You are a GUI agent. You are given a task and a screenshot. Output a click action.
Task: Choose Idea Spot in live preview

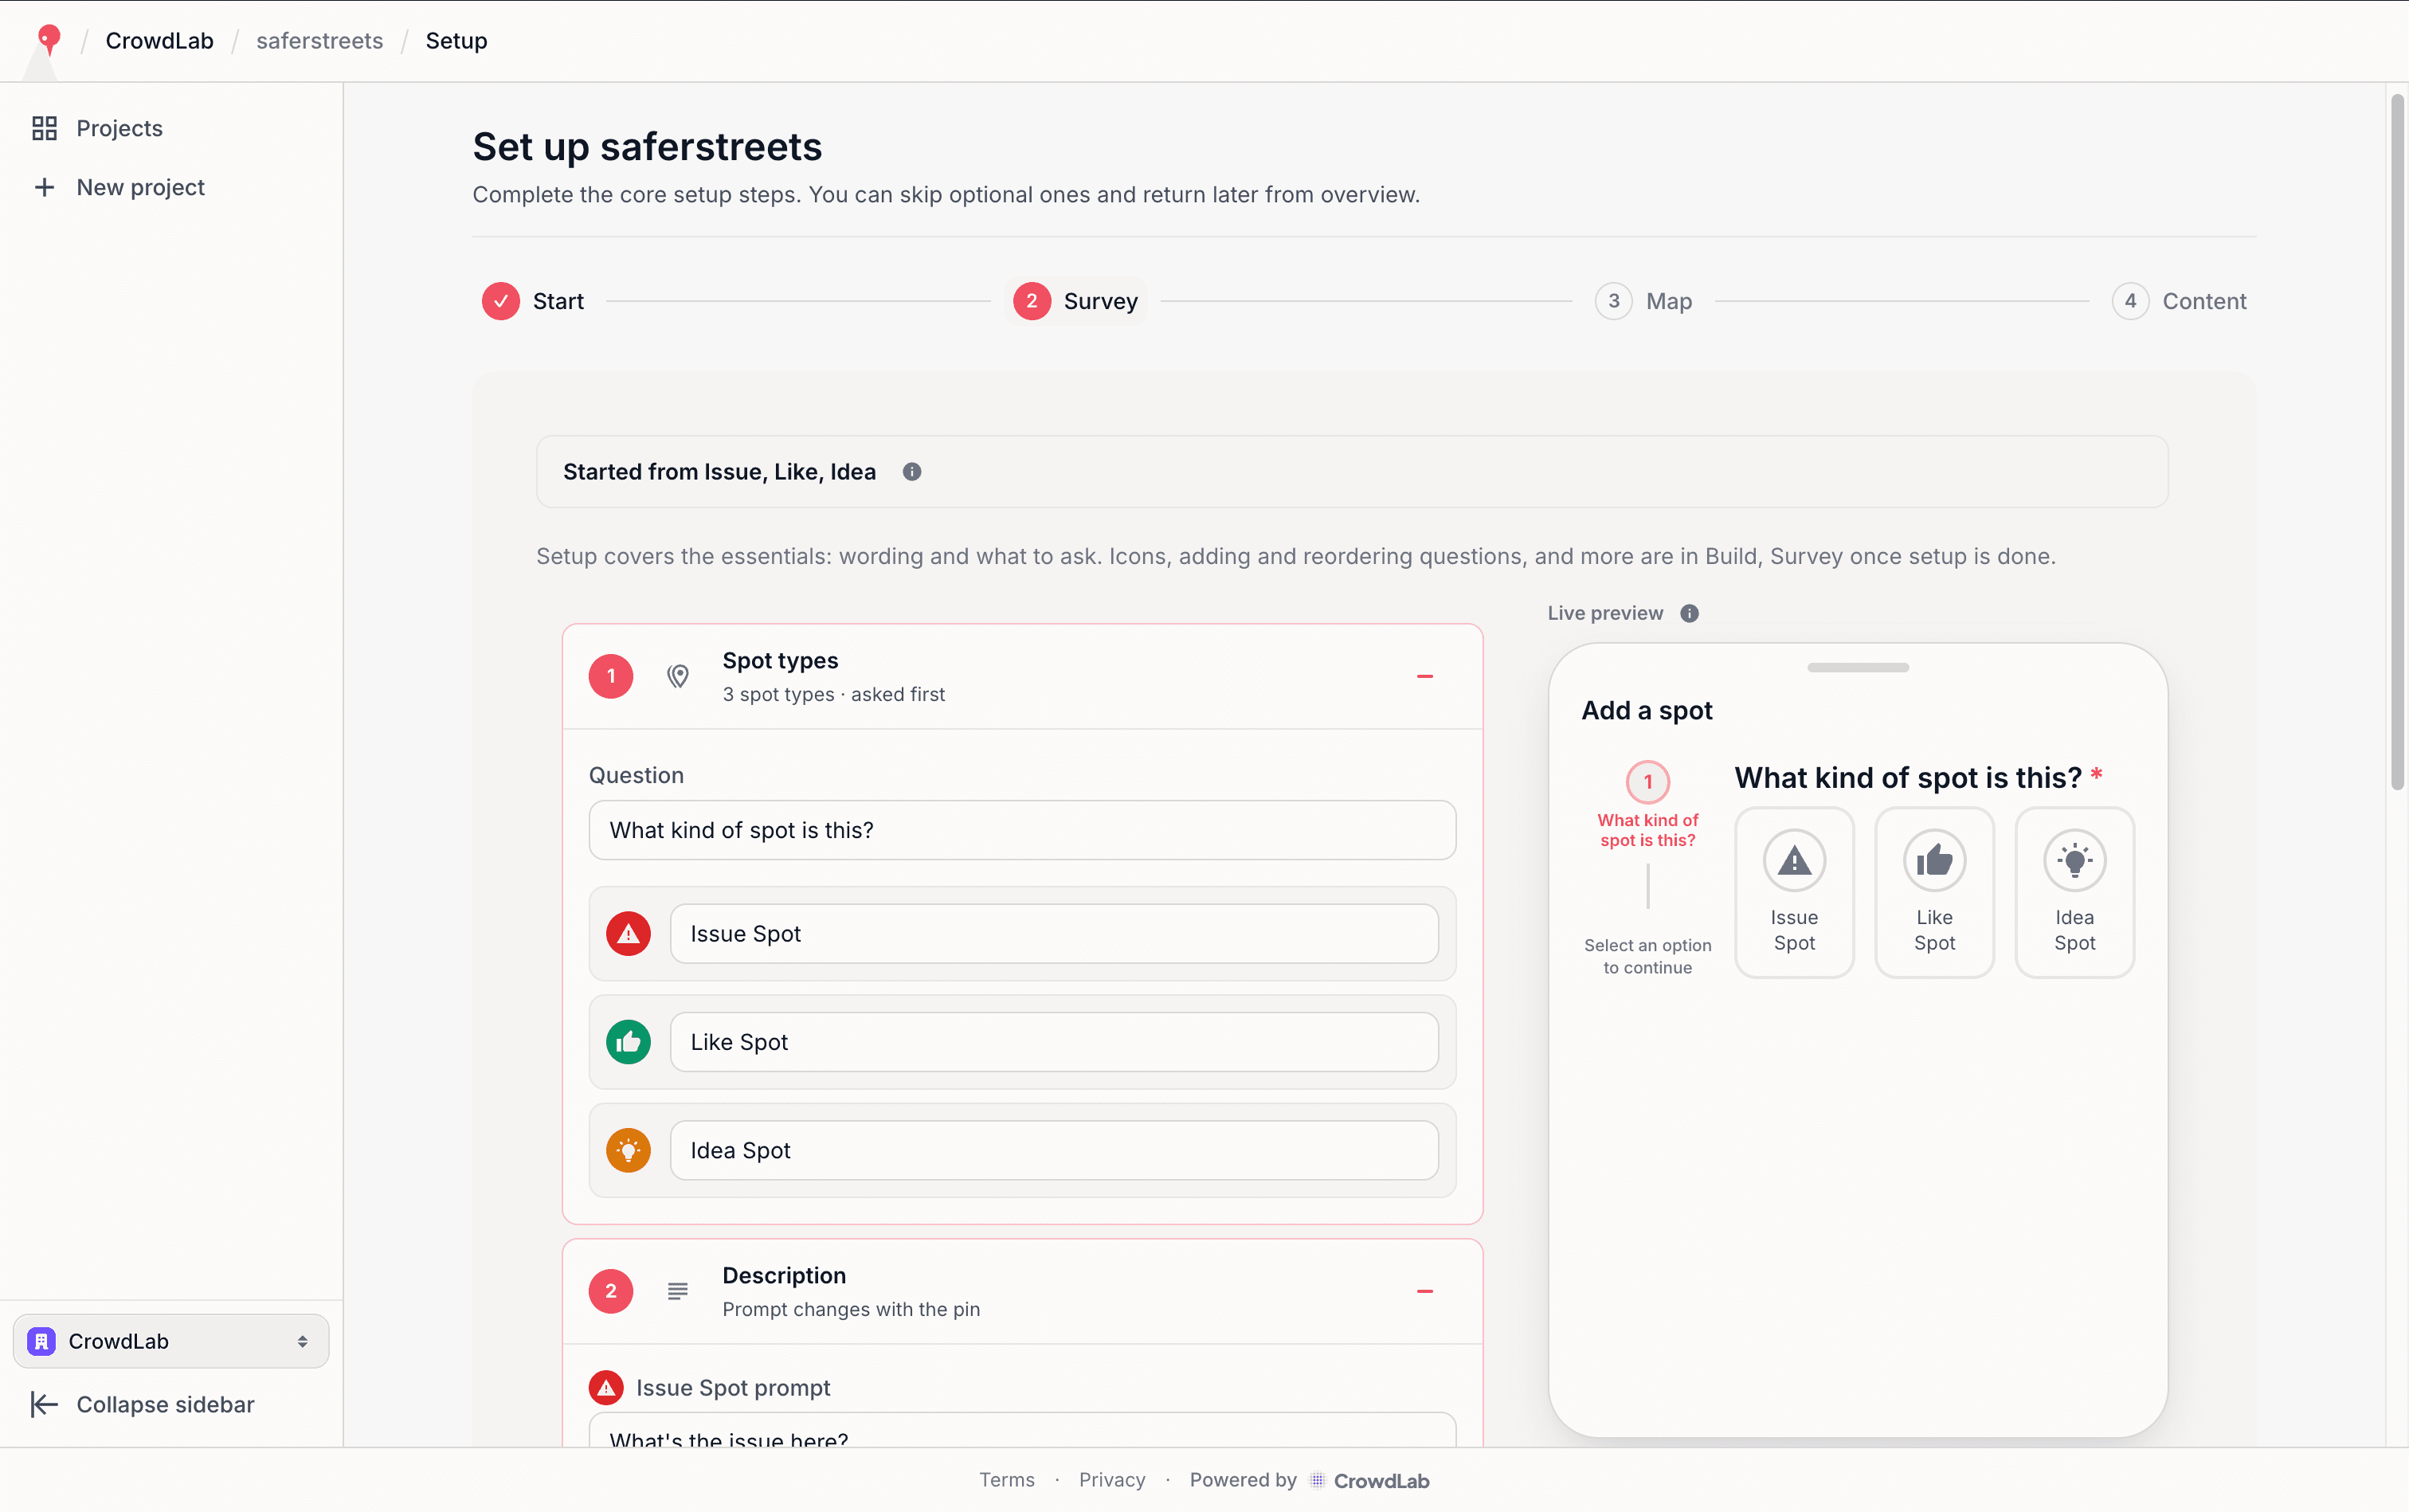(x=2074, y=892)
